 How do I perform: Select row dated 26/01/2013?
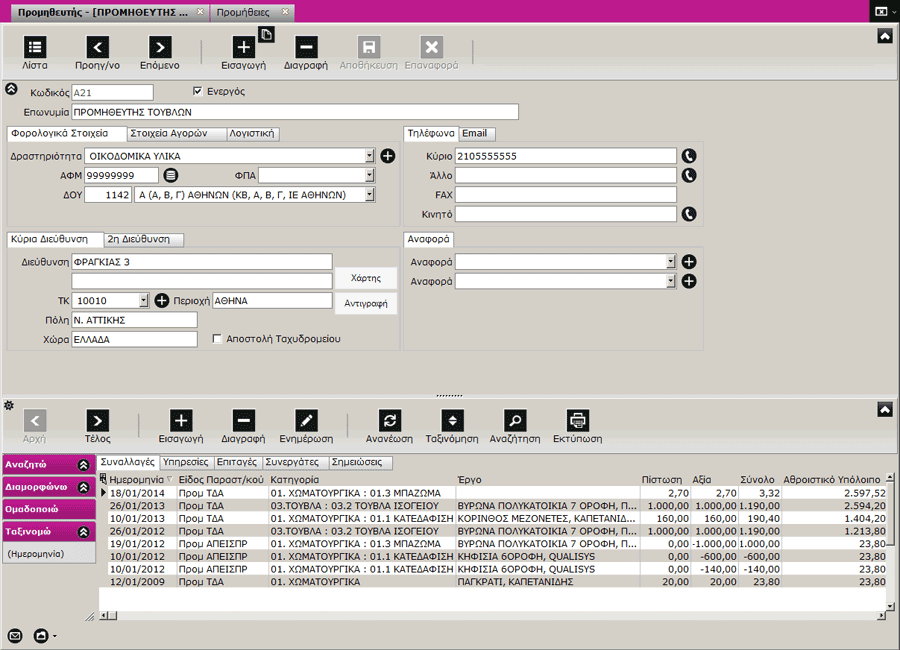tap(496, 506)
